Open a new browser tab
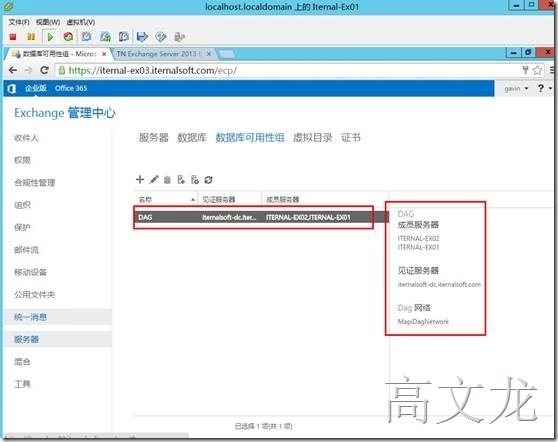This screenshot has width=558, height=442. 227,54
